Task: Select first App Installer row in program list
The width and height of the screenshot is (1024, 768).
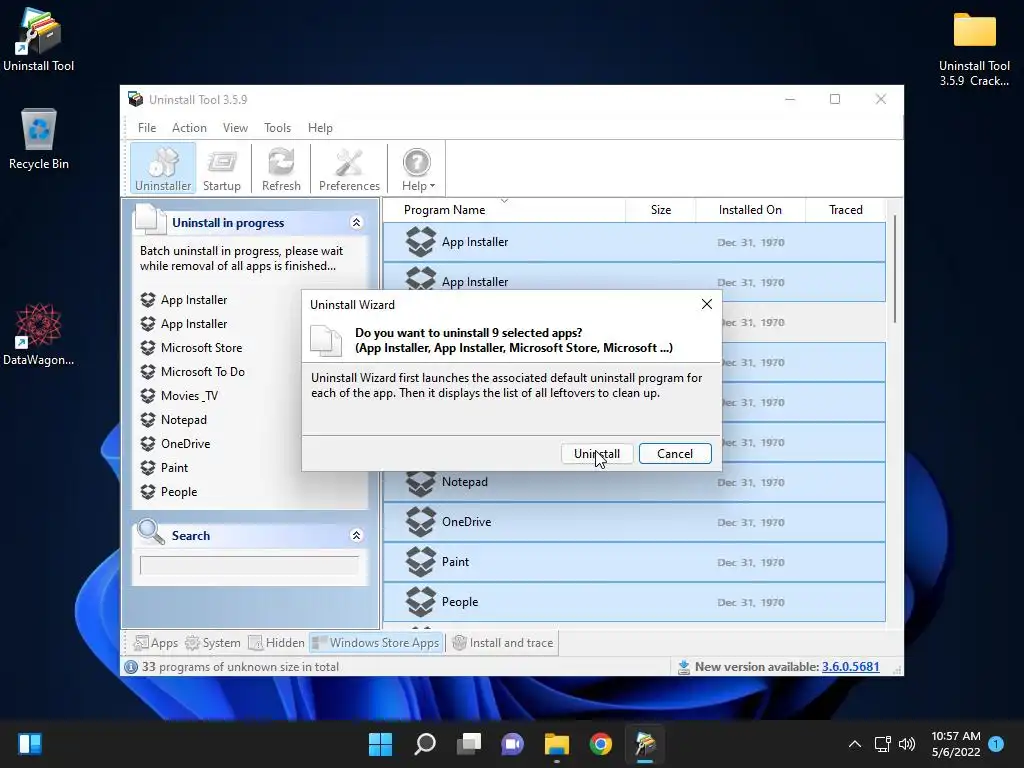Action: (x=634, y=242)
